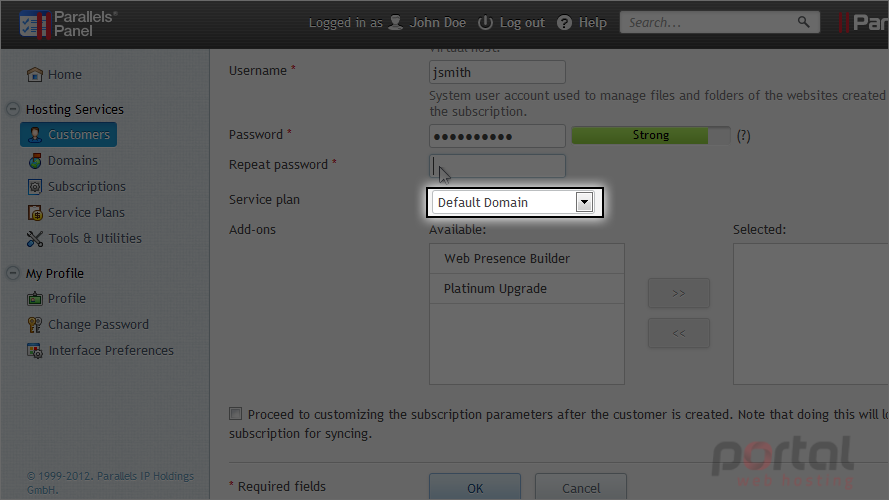The width and height of the screenshot is (889, 500).
Task: Open Customers via its person icon
Action: 35,134
